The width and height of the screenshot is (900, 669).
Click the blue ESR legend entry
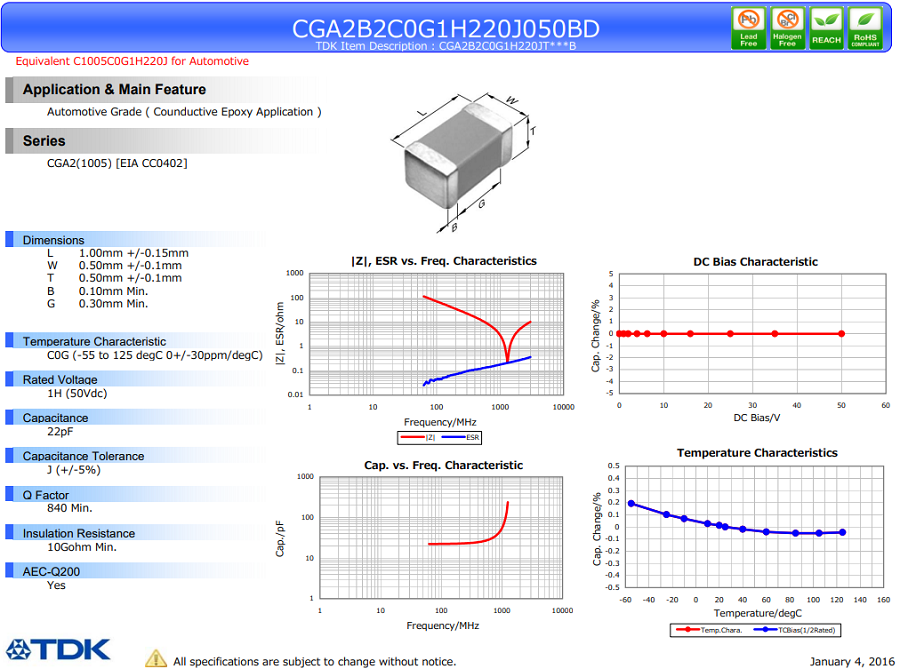(x=460, y=437)
